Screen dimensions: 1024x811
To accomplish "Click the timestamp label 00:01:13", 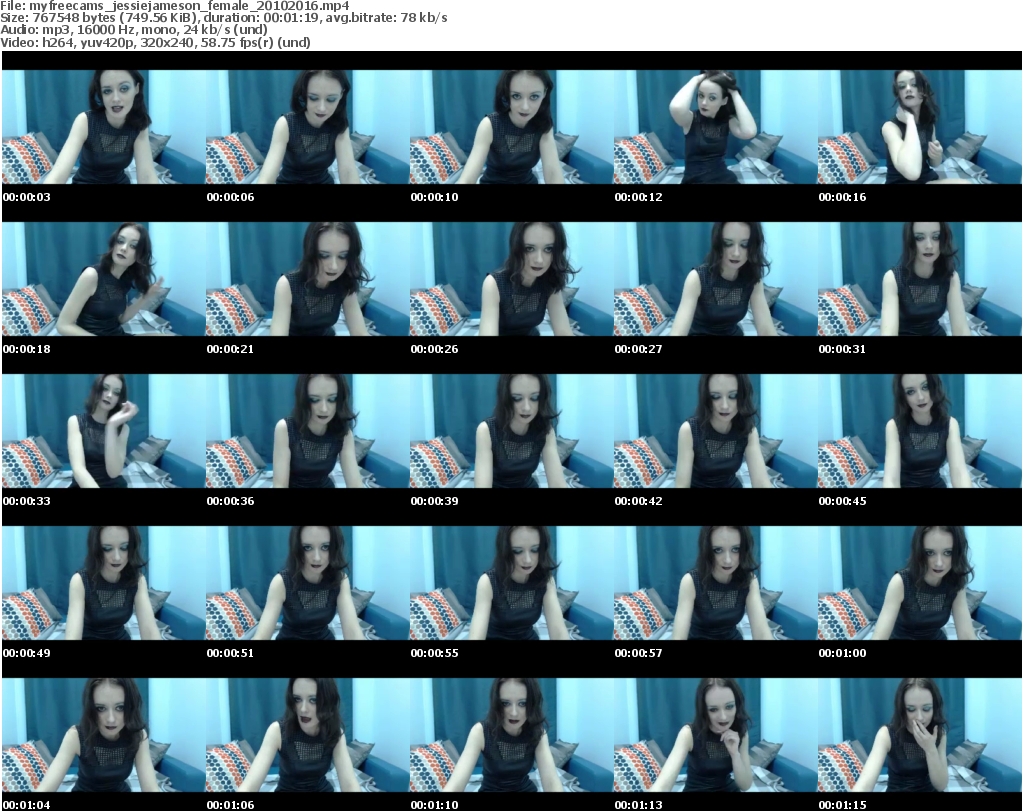I will click(638, 805).
